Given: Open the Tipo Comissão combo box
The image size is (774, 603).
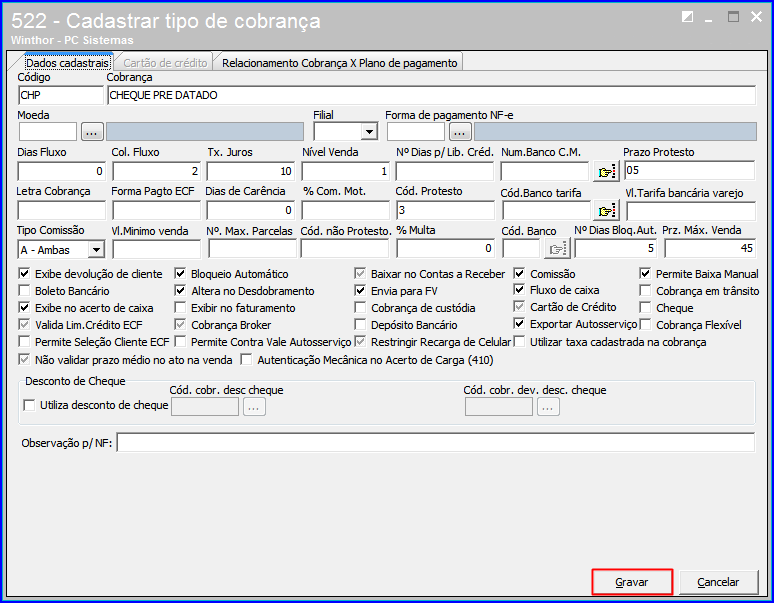Looking at the screenshot, I should [x=96, y=250].
